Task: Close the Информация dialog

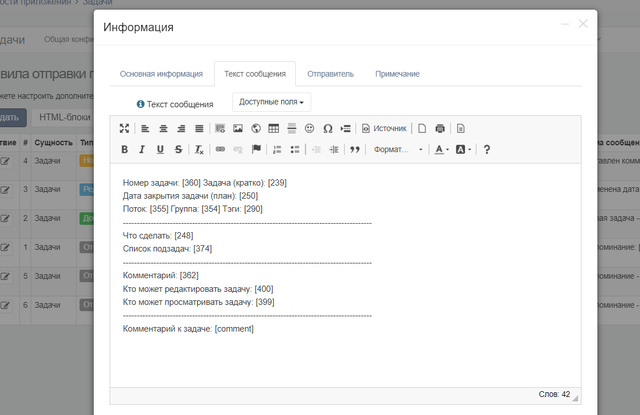Action: pyautogui.click(x=583, y=24)
